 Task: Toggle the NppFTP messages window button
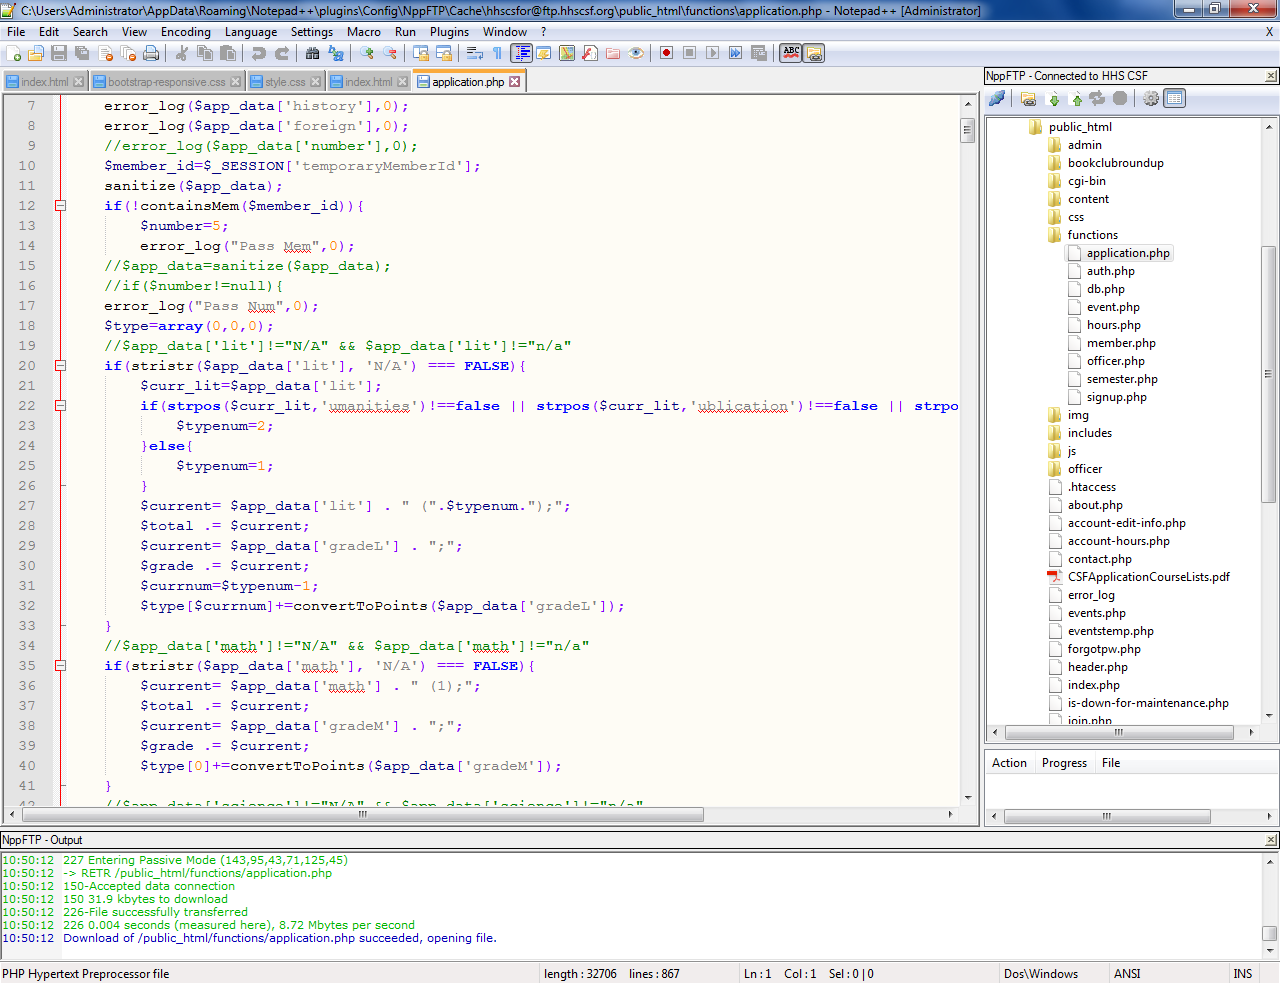tap(1175, 98)
